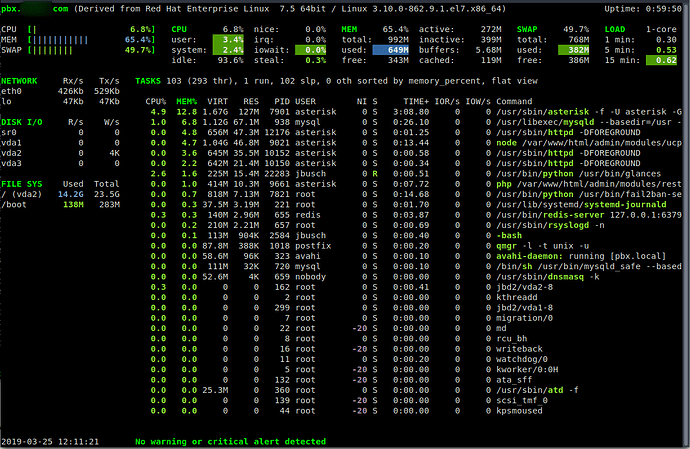This screenshot has width=690, height=449.
Task: Click the no warning alert status message
Action: click(231, 442)
